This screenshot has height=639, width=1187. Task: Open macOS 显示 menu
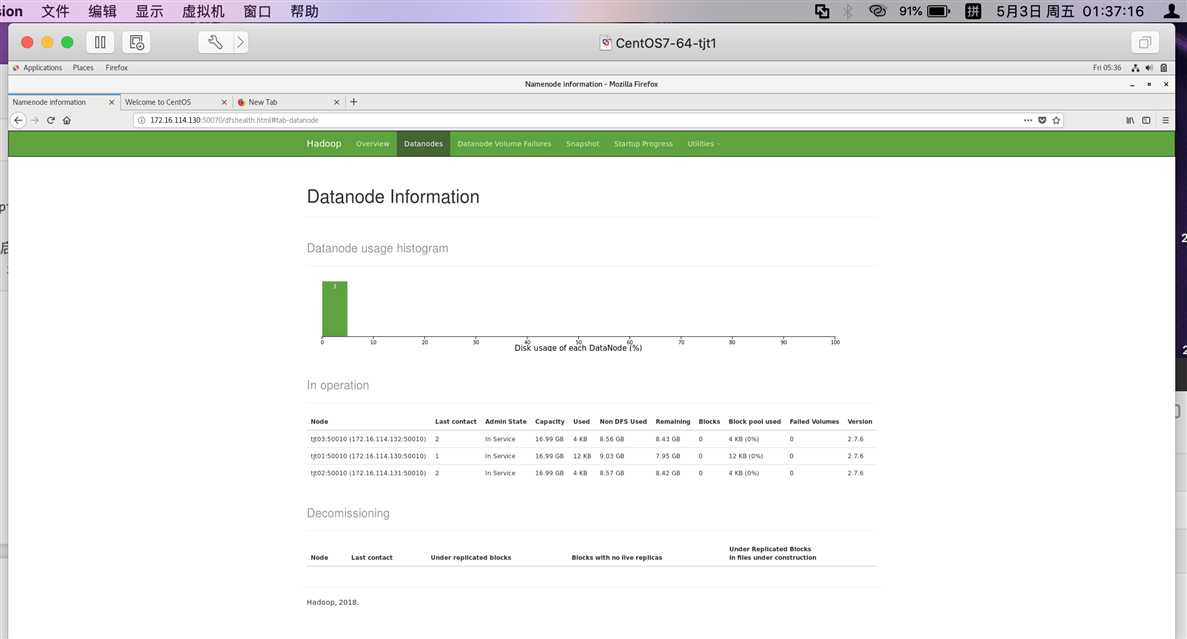(149, 11)
